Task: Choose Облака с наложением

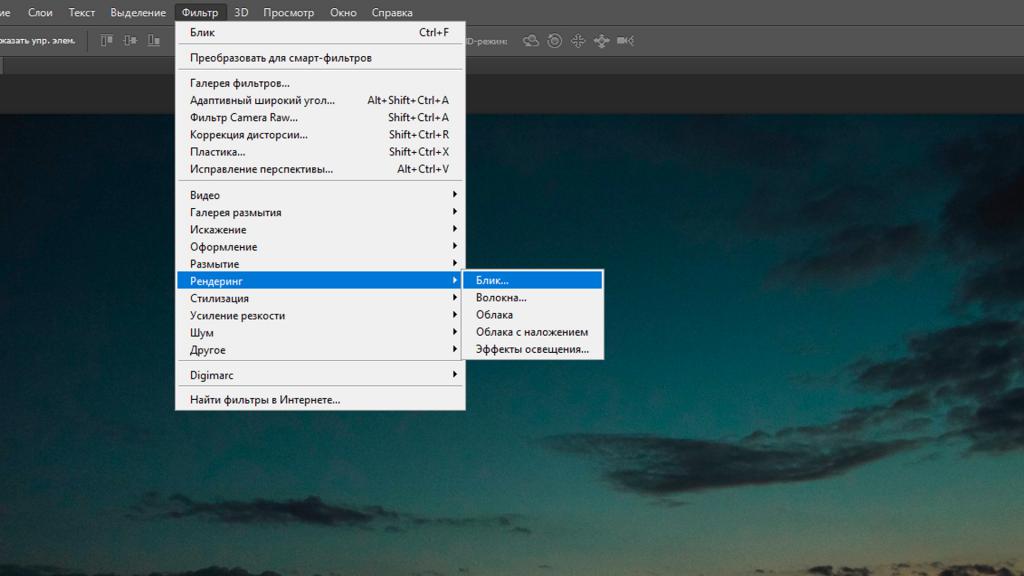Action: click(532, 332)
